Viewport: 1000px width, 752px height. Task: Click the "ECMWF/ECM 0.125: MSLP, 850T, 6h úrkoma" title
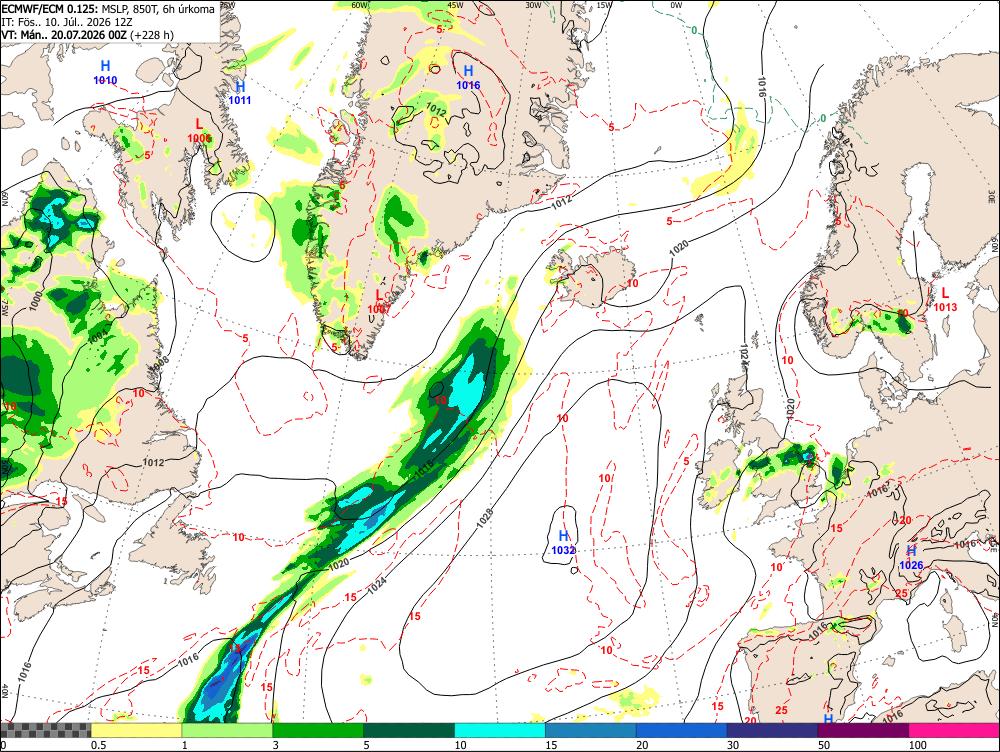108,10
